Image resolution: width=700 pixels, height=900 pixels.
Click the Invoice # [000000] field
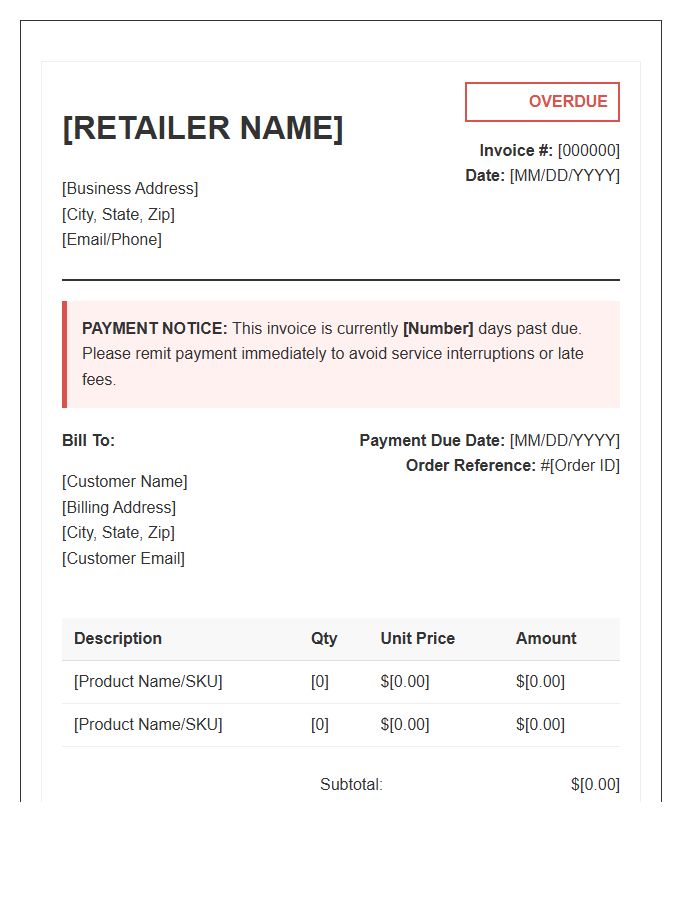point(550,150)
